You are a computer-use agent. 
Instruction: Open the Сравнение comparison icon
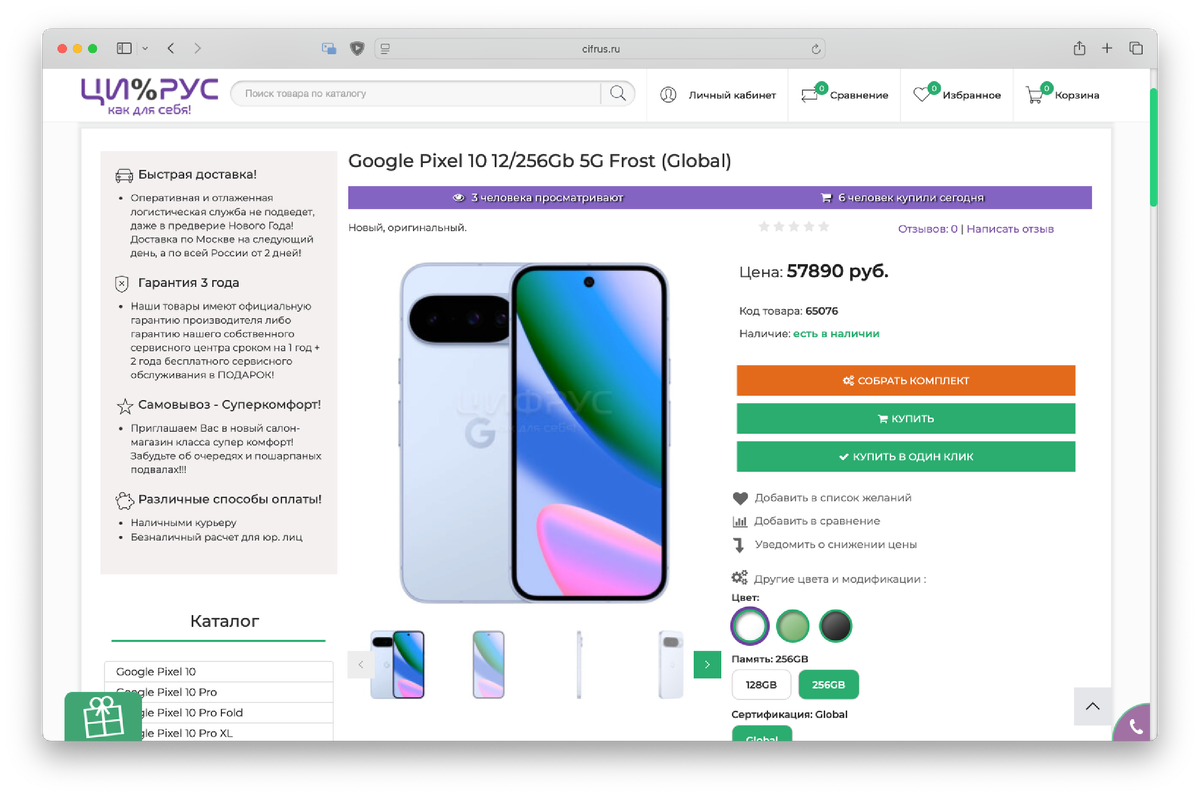[811, 94]
